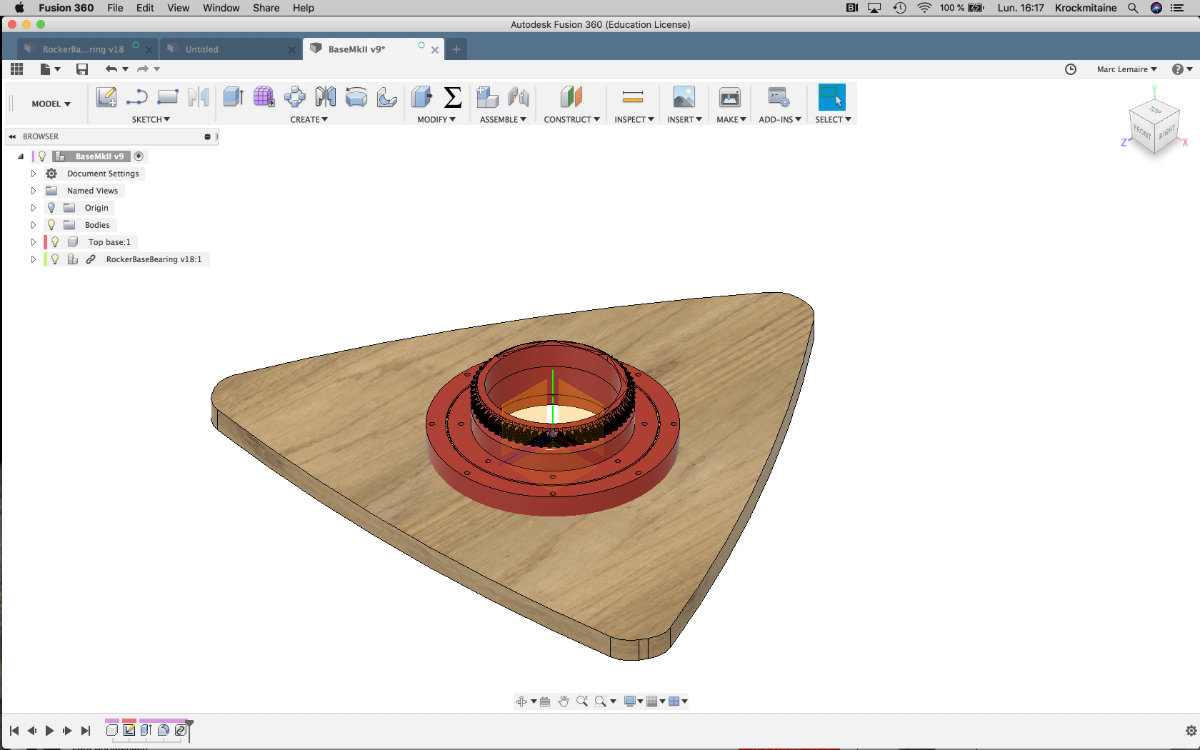Open the CREATE dropdown menu
This screenshot has width=1200, height=750.
[309, 119]
